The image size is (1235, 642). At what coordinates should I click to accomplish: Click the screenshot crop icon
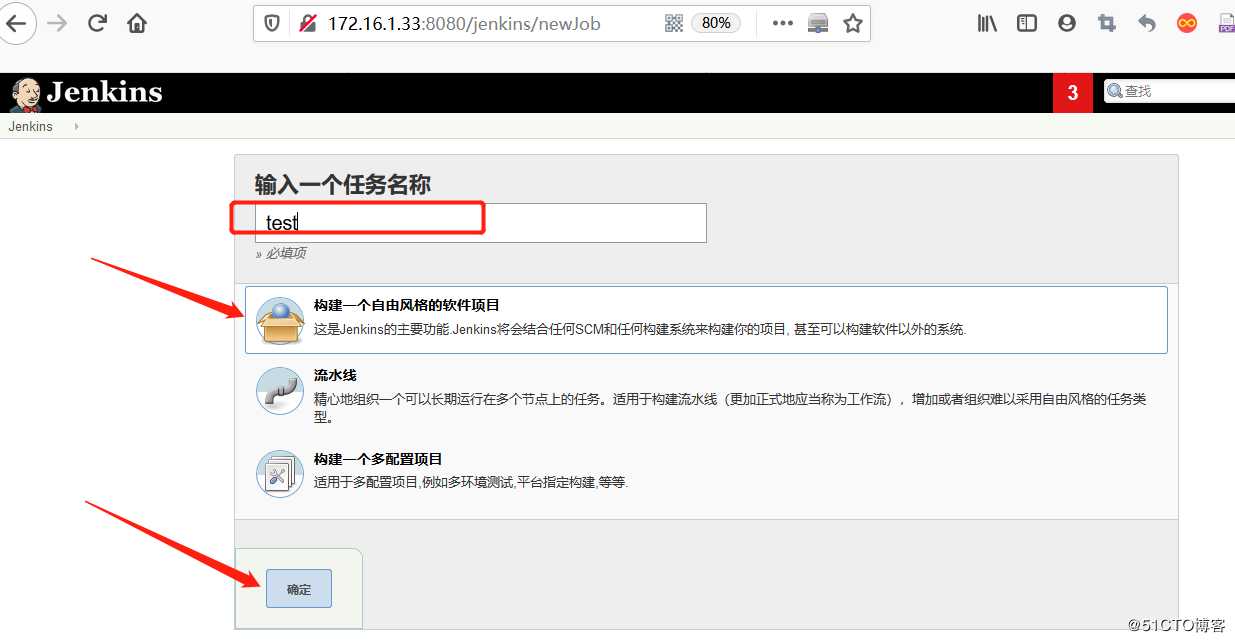point(1107,23)
